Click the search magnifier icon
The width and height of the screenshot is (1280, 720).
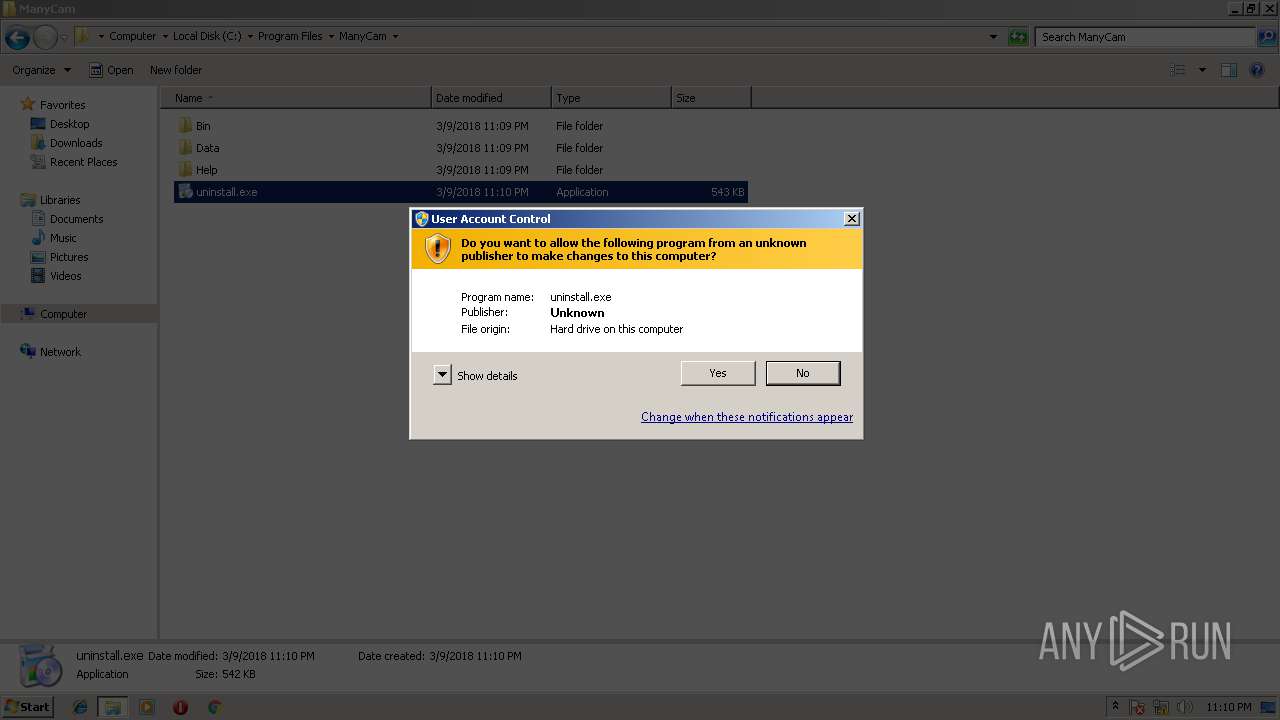(1266, 37)
